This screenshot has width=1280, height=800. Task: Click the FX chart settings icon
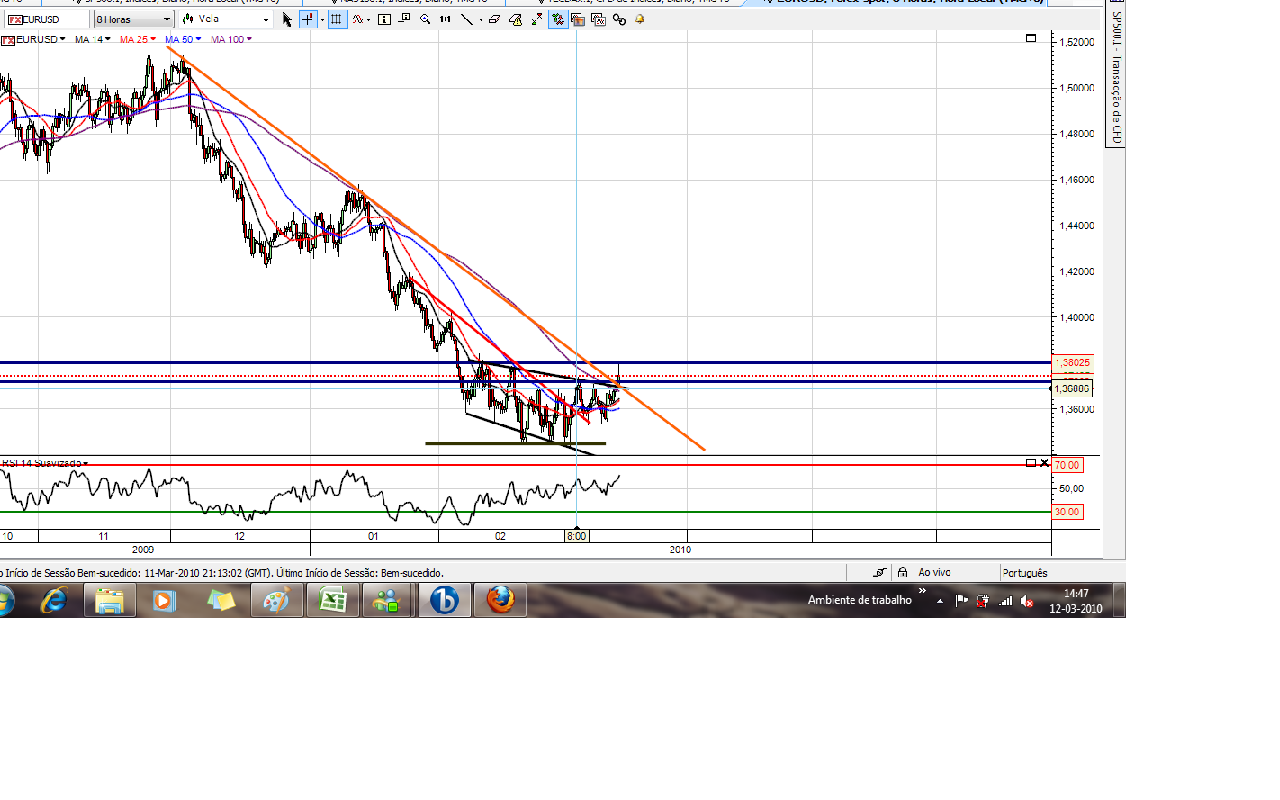tap(598, 19)
